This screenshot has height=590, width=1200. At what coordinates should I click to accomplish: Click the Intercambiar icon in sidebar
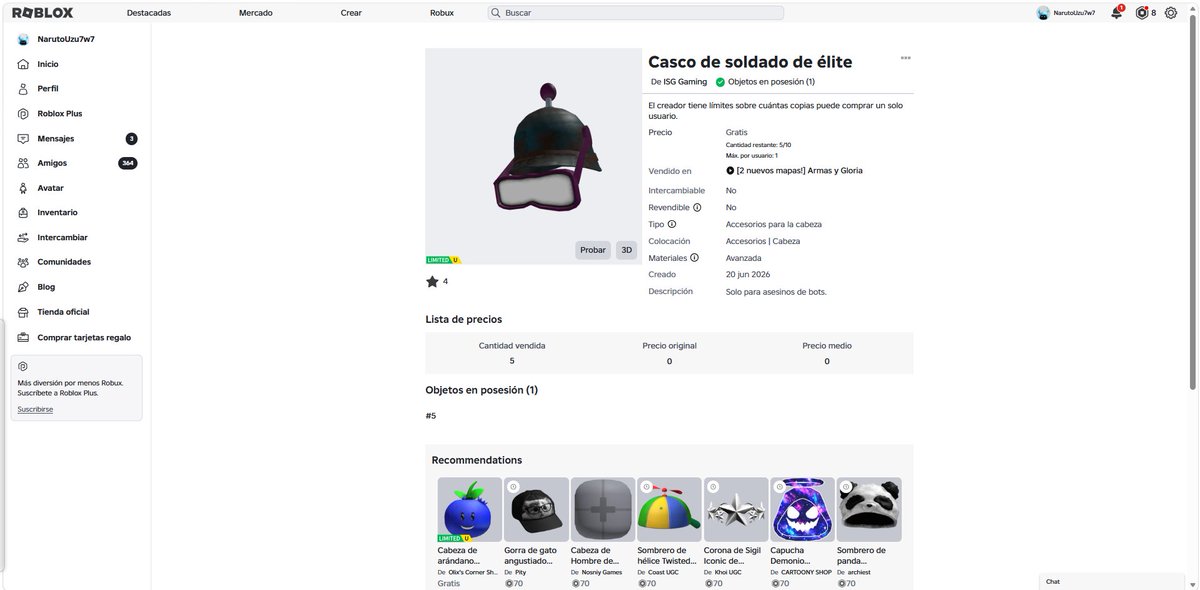pos(23,238)
